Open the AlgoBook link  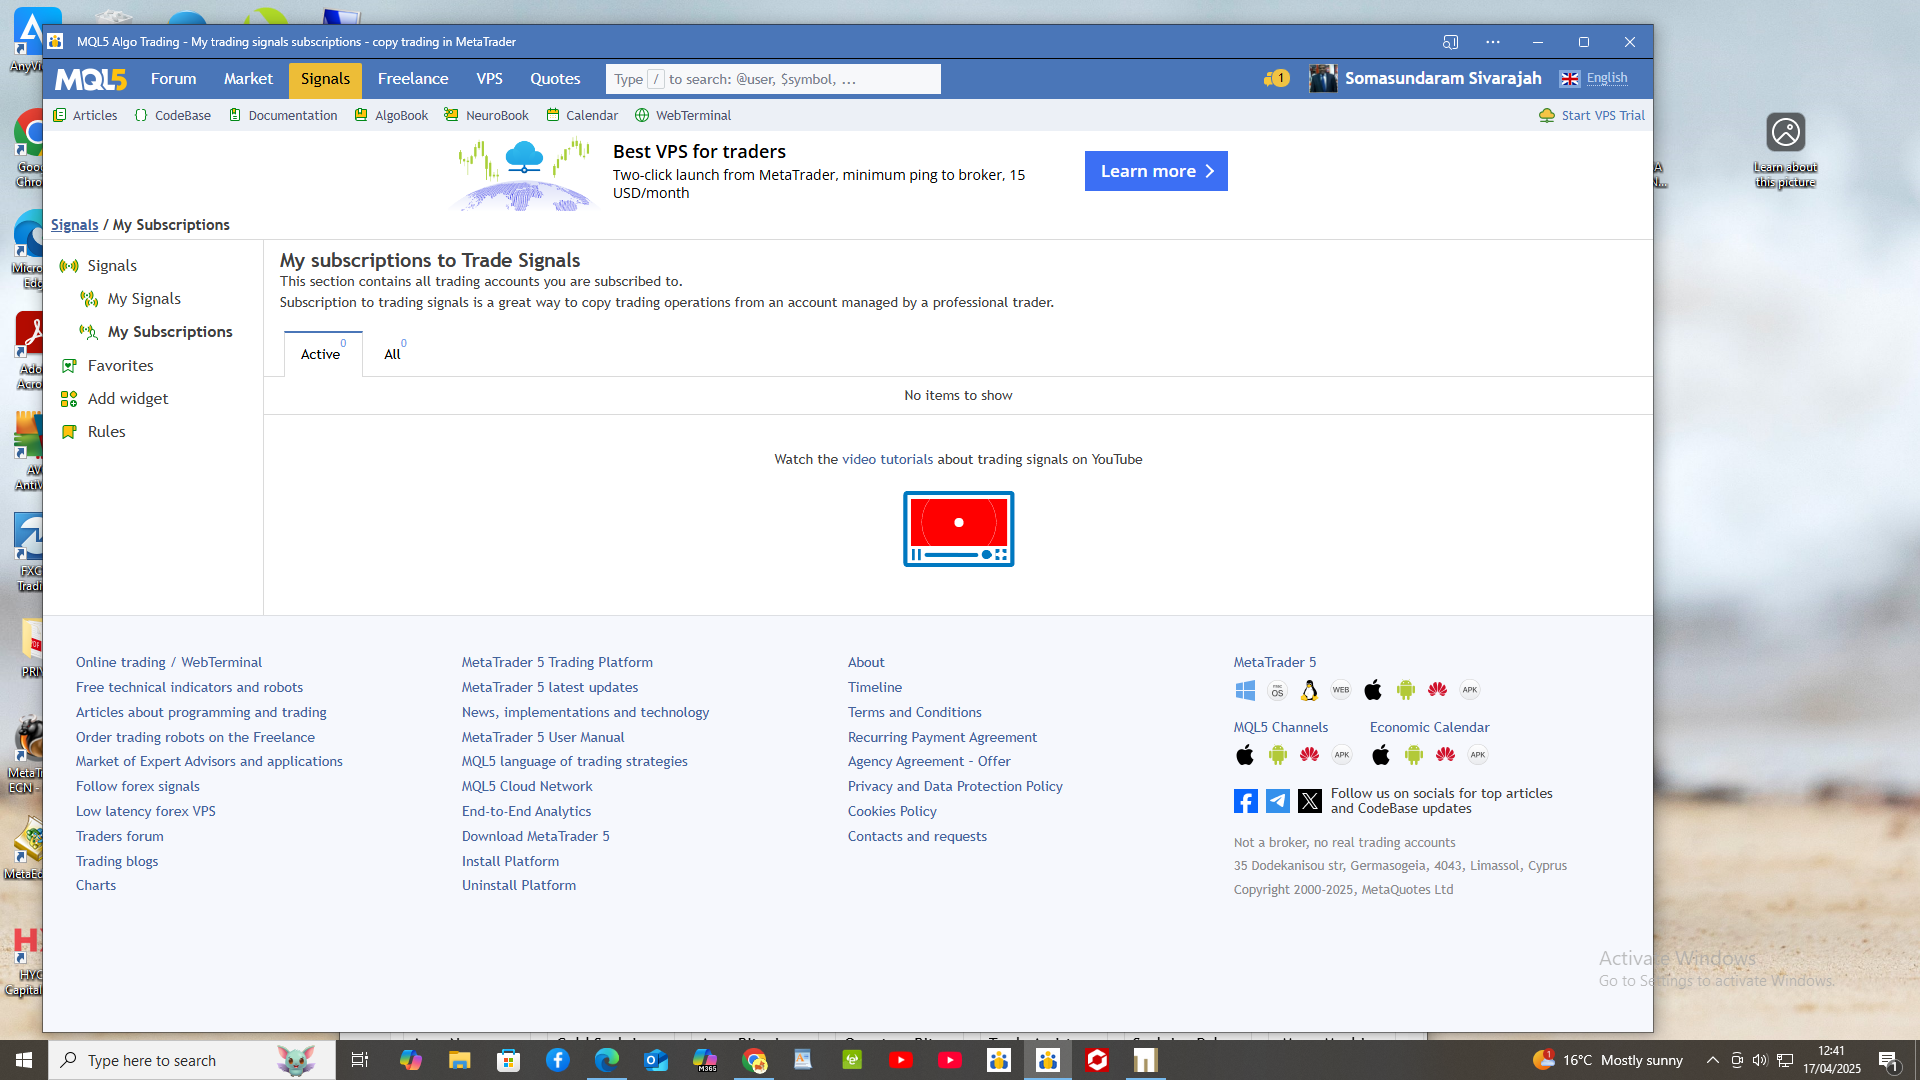click(x=391, y=116)
